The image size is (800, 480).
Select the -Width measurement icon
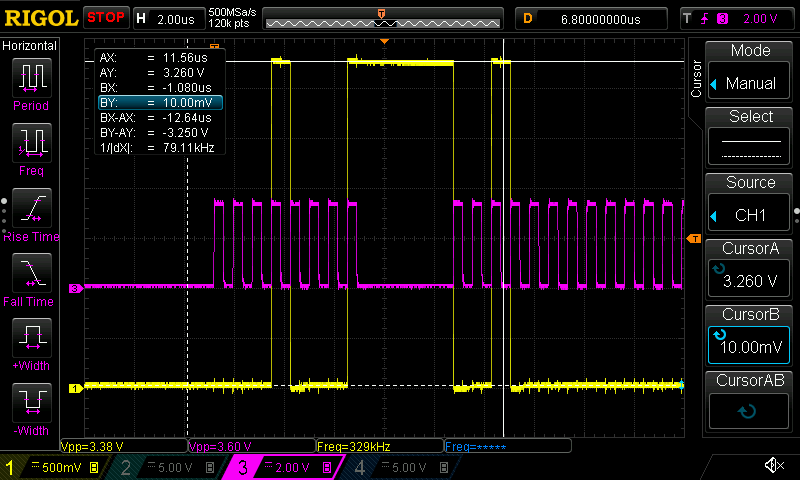[32, 402]
